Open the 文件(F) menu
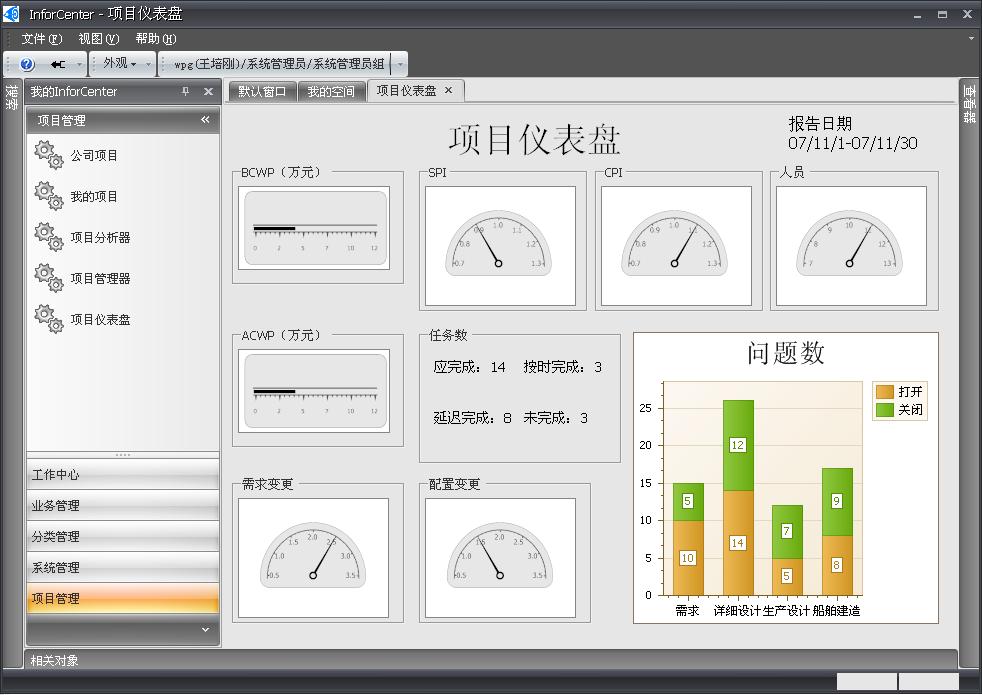 tap(42, 39)
